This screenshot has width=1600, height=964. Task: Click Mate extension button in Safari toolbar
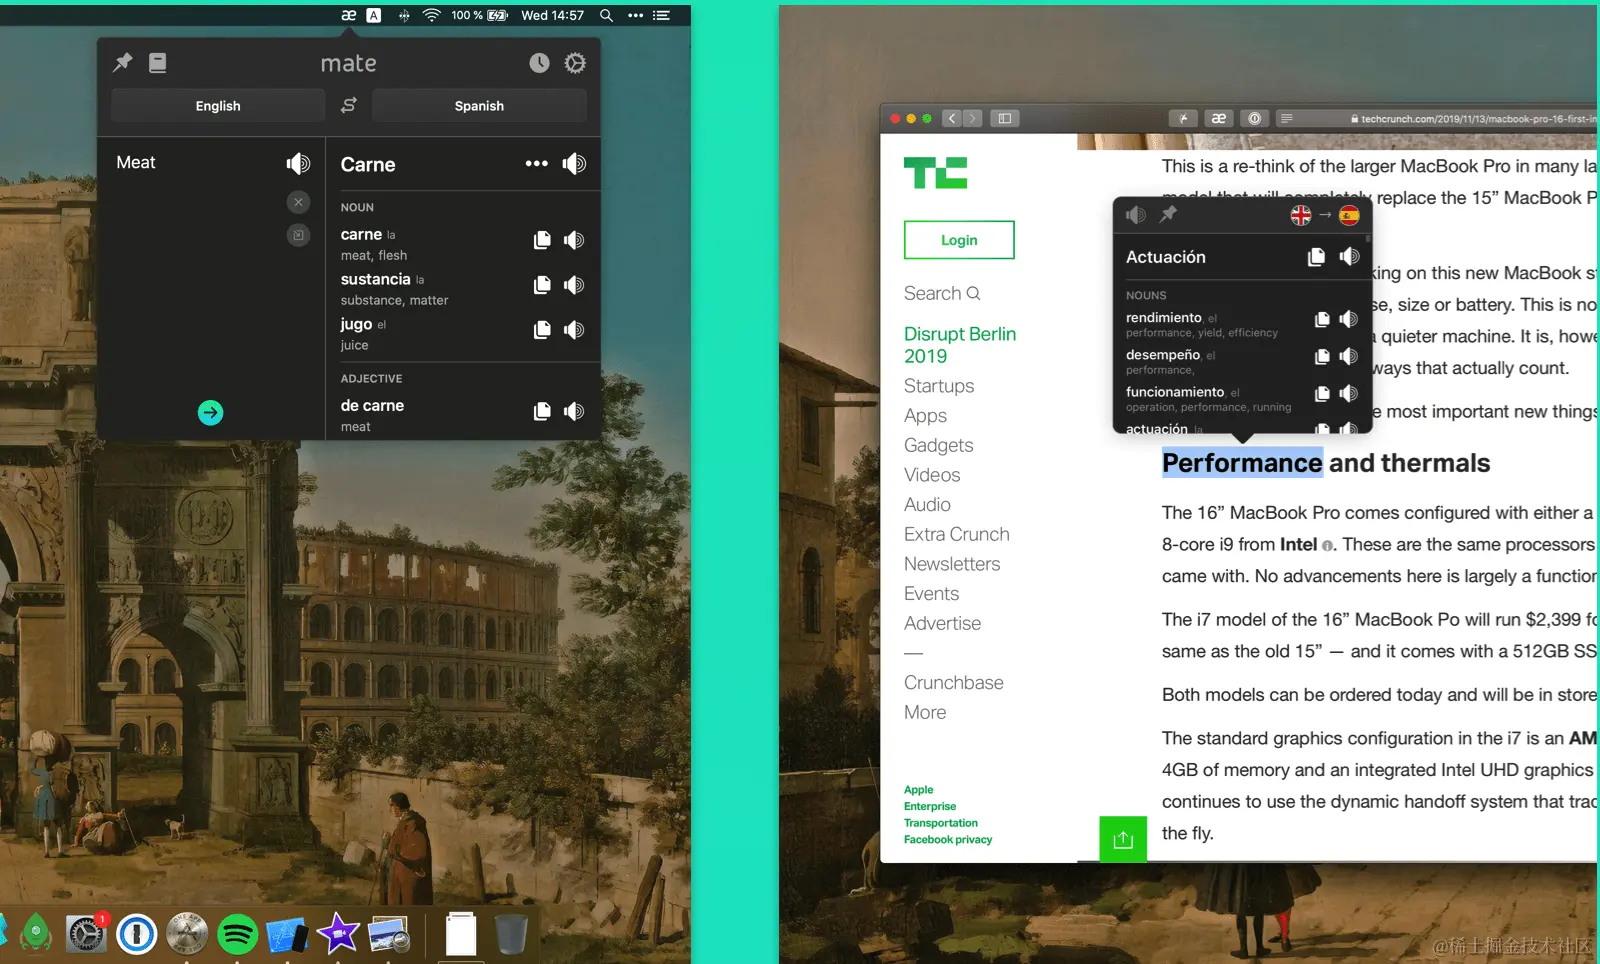[1219, 118]
